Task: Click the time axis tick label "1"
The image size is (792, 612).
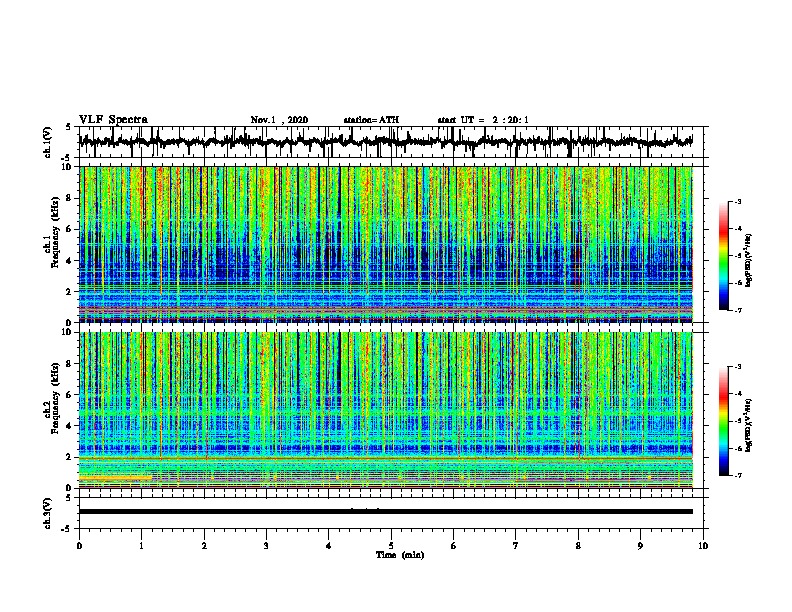Action: [x=141, y=546]
